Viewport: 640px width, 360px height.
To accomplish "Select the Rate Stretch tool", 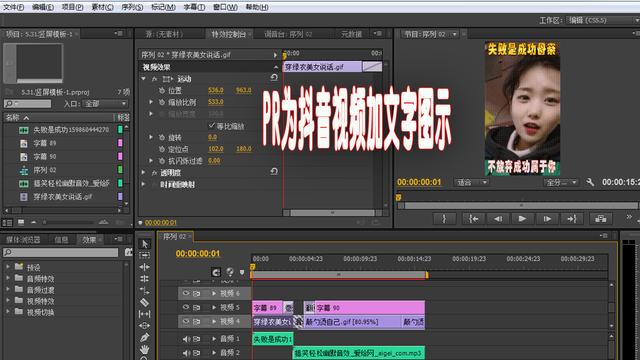I will pyautogui.click(x=144, y=291).
